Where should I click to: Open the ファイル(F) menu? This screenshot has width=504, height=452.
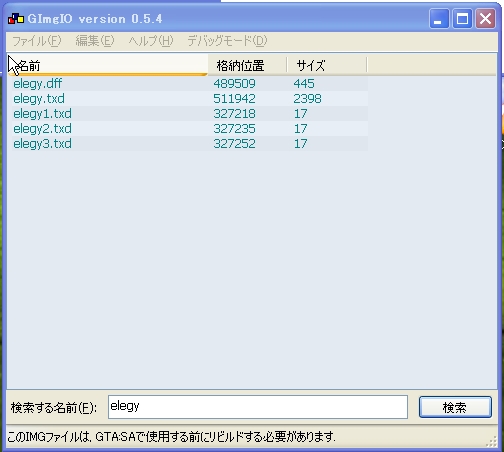(x=37, y=41)
